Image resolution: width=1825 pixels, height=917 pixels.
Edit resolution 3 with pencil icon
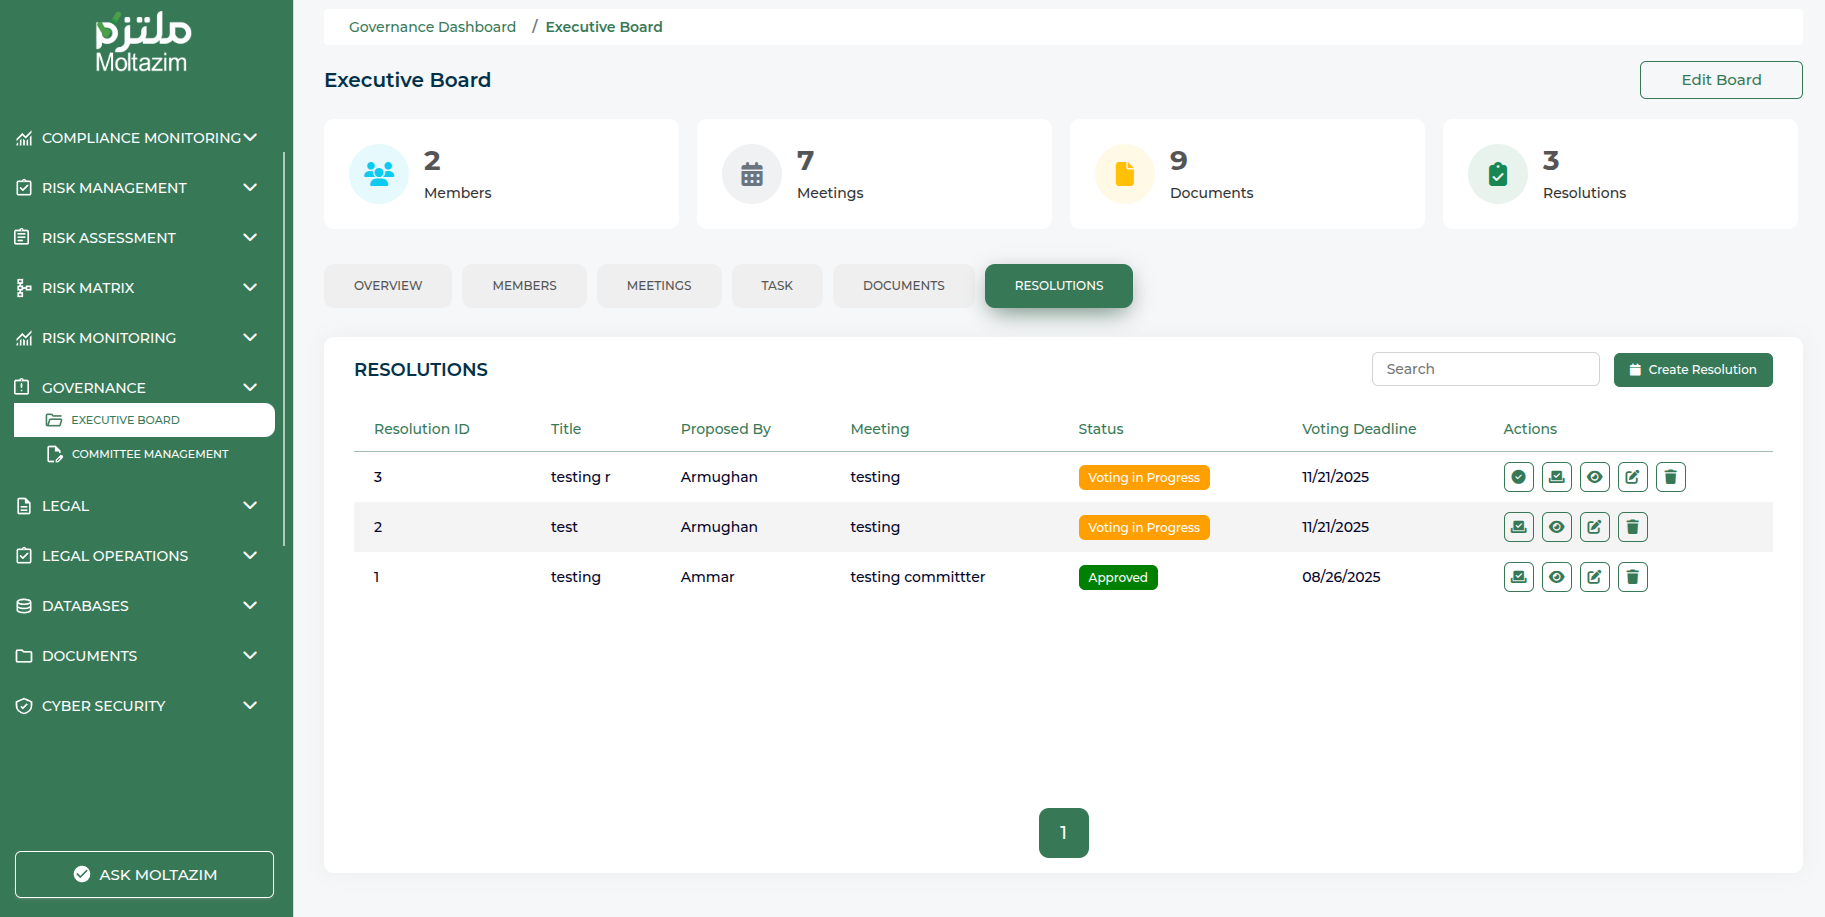1632,477
